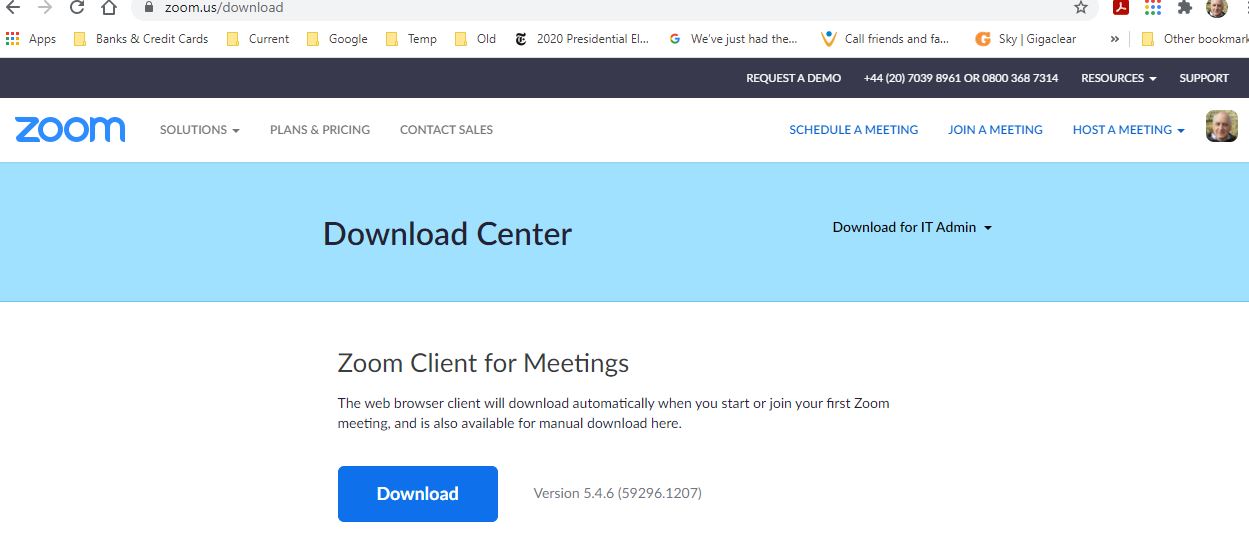The image size is (1249, 543).
Task: Open the Adobe Acrobat extension icon
Action: 1121,7
